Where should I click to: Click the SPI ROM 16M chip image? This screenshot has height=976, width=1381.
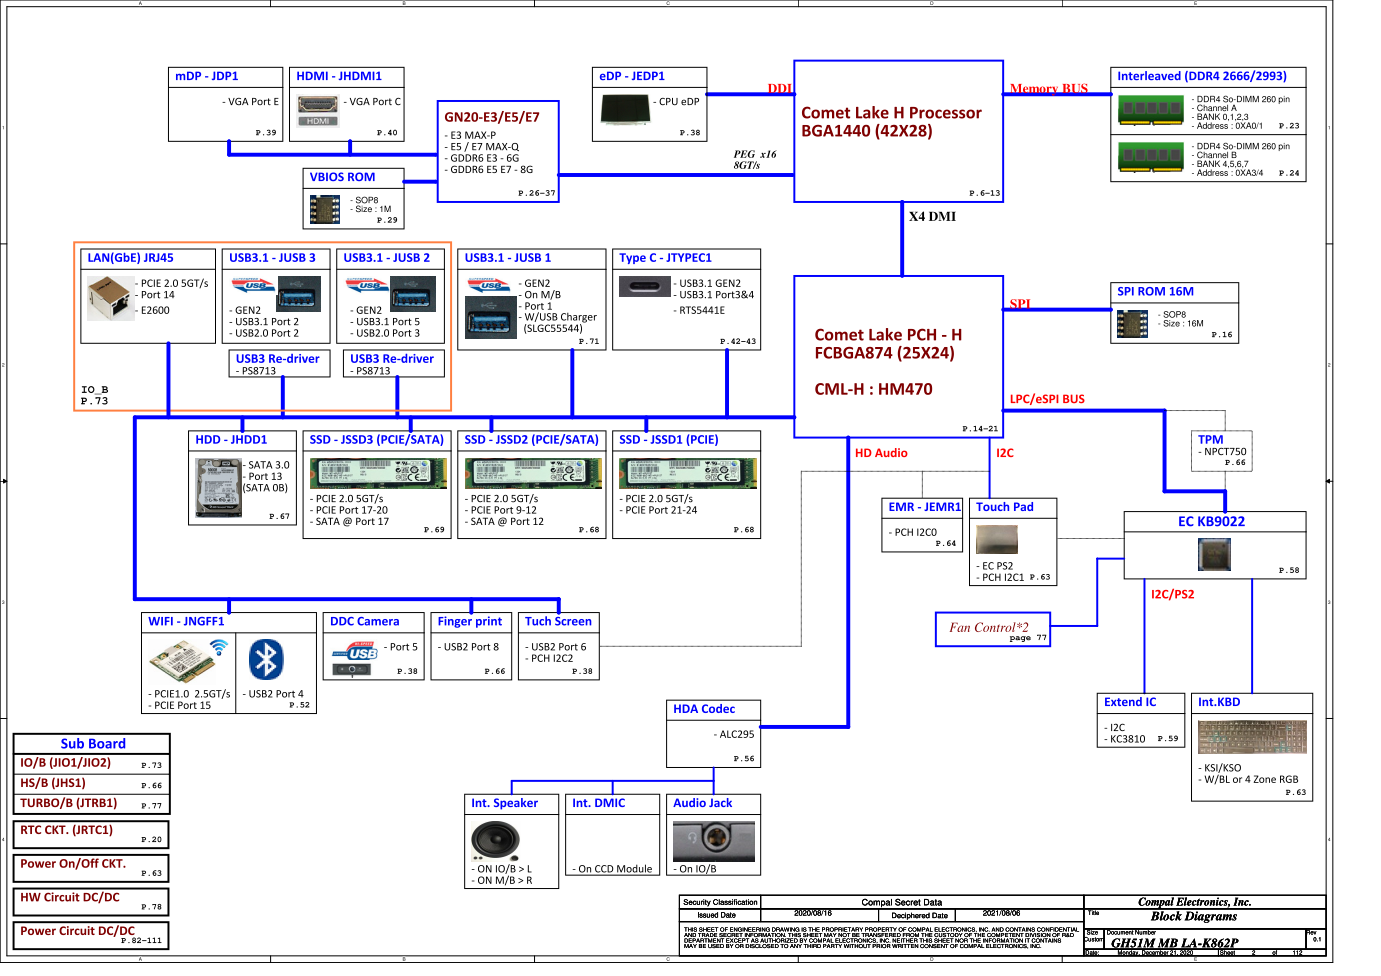(x=1132, y=324)
